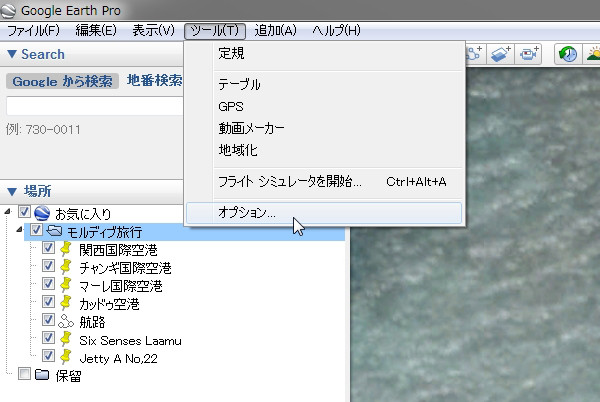The image size is (600, 402).
Task: Click the Google Earth Pro title bar logo
Action: 8,11
